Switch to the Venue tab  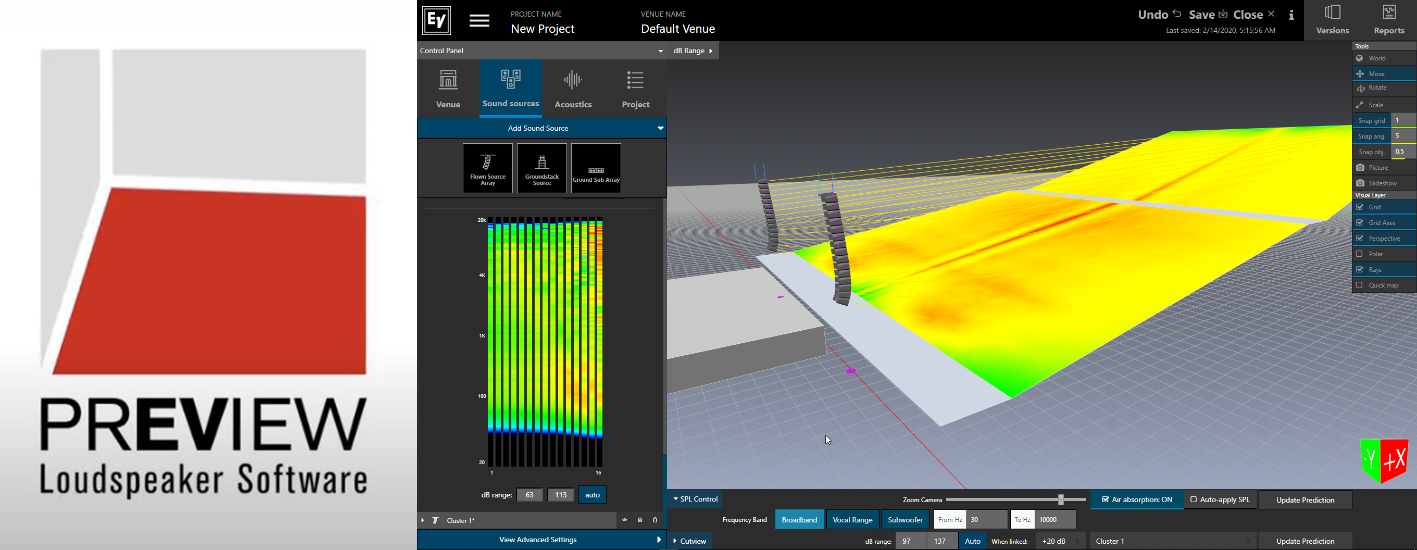(448, 89)
